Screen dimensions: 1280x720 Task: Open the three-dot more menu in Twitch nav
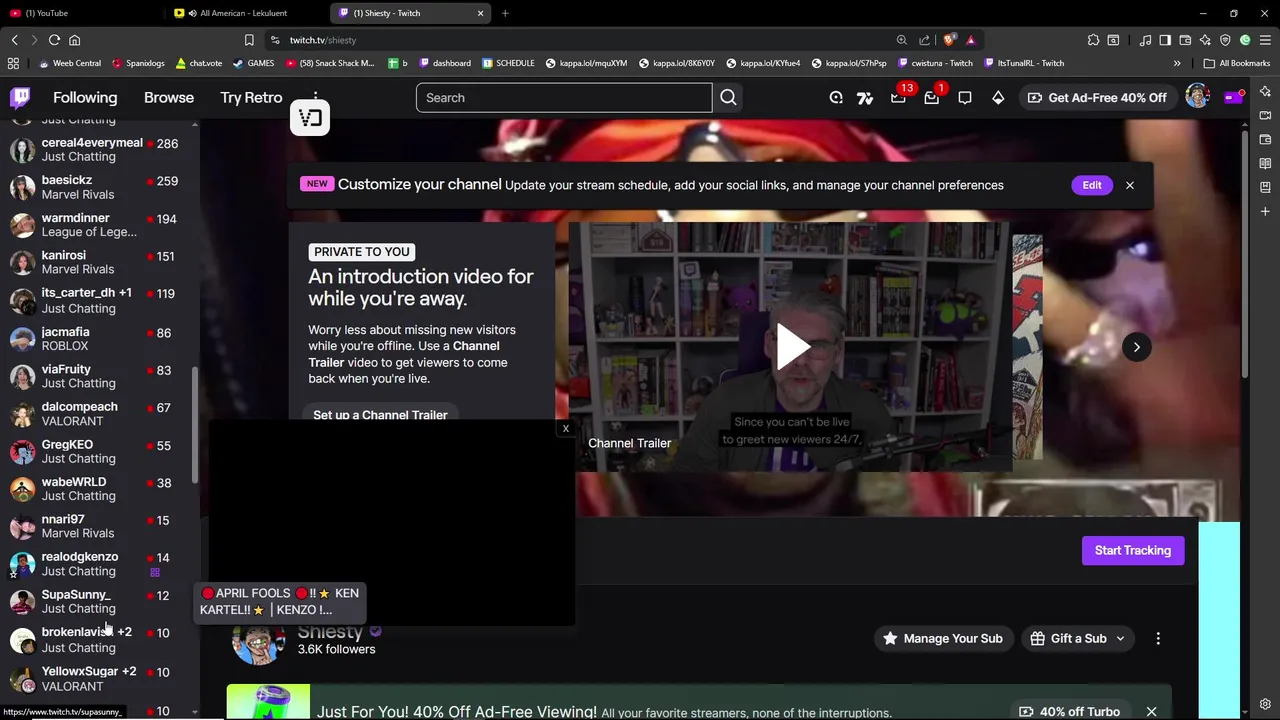pos(315,97)
